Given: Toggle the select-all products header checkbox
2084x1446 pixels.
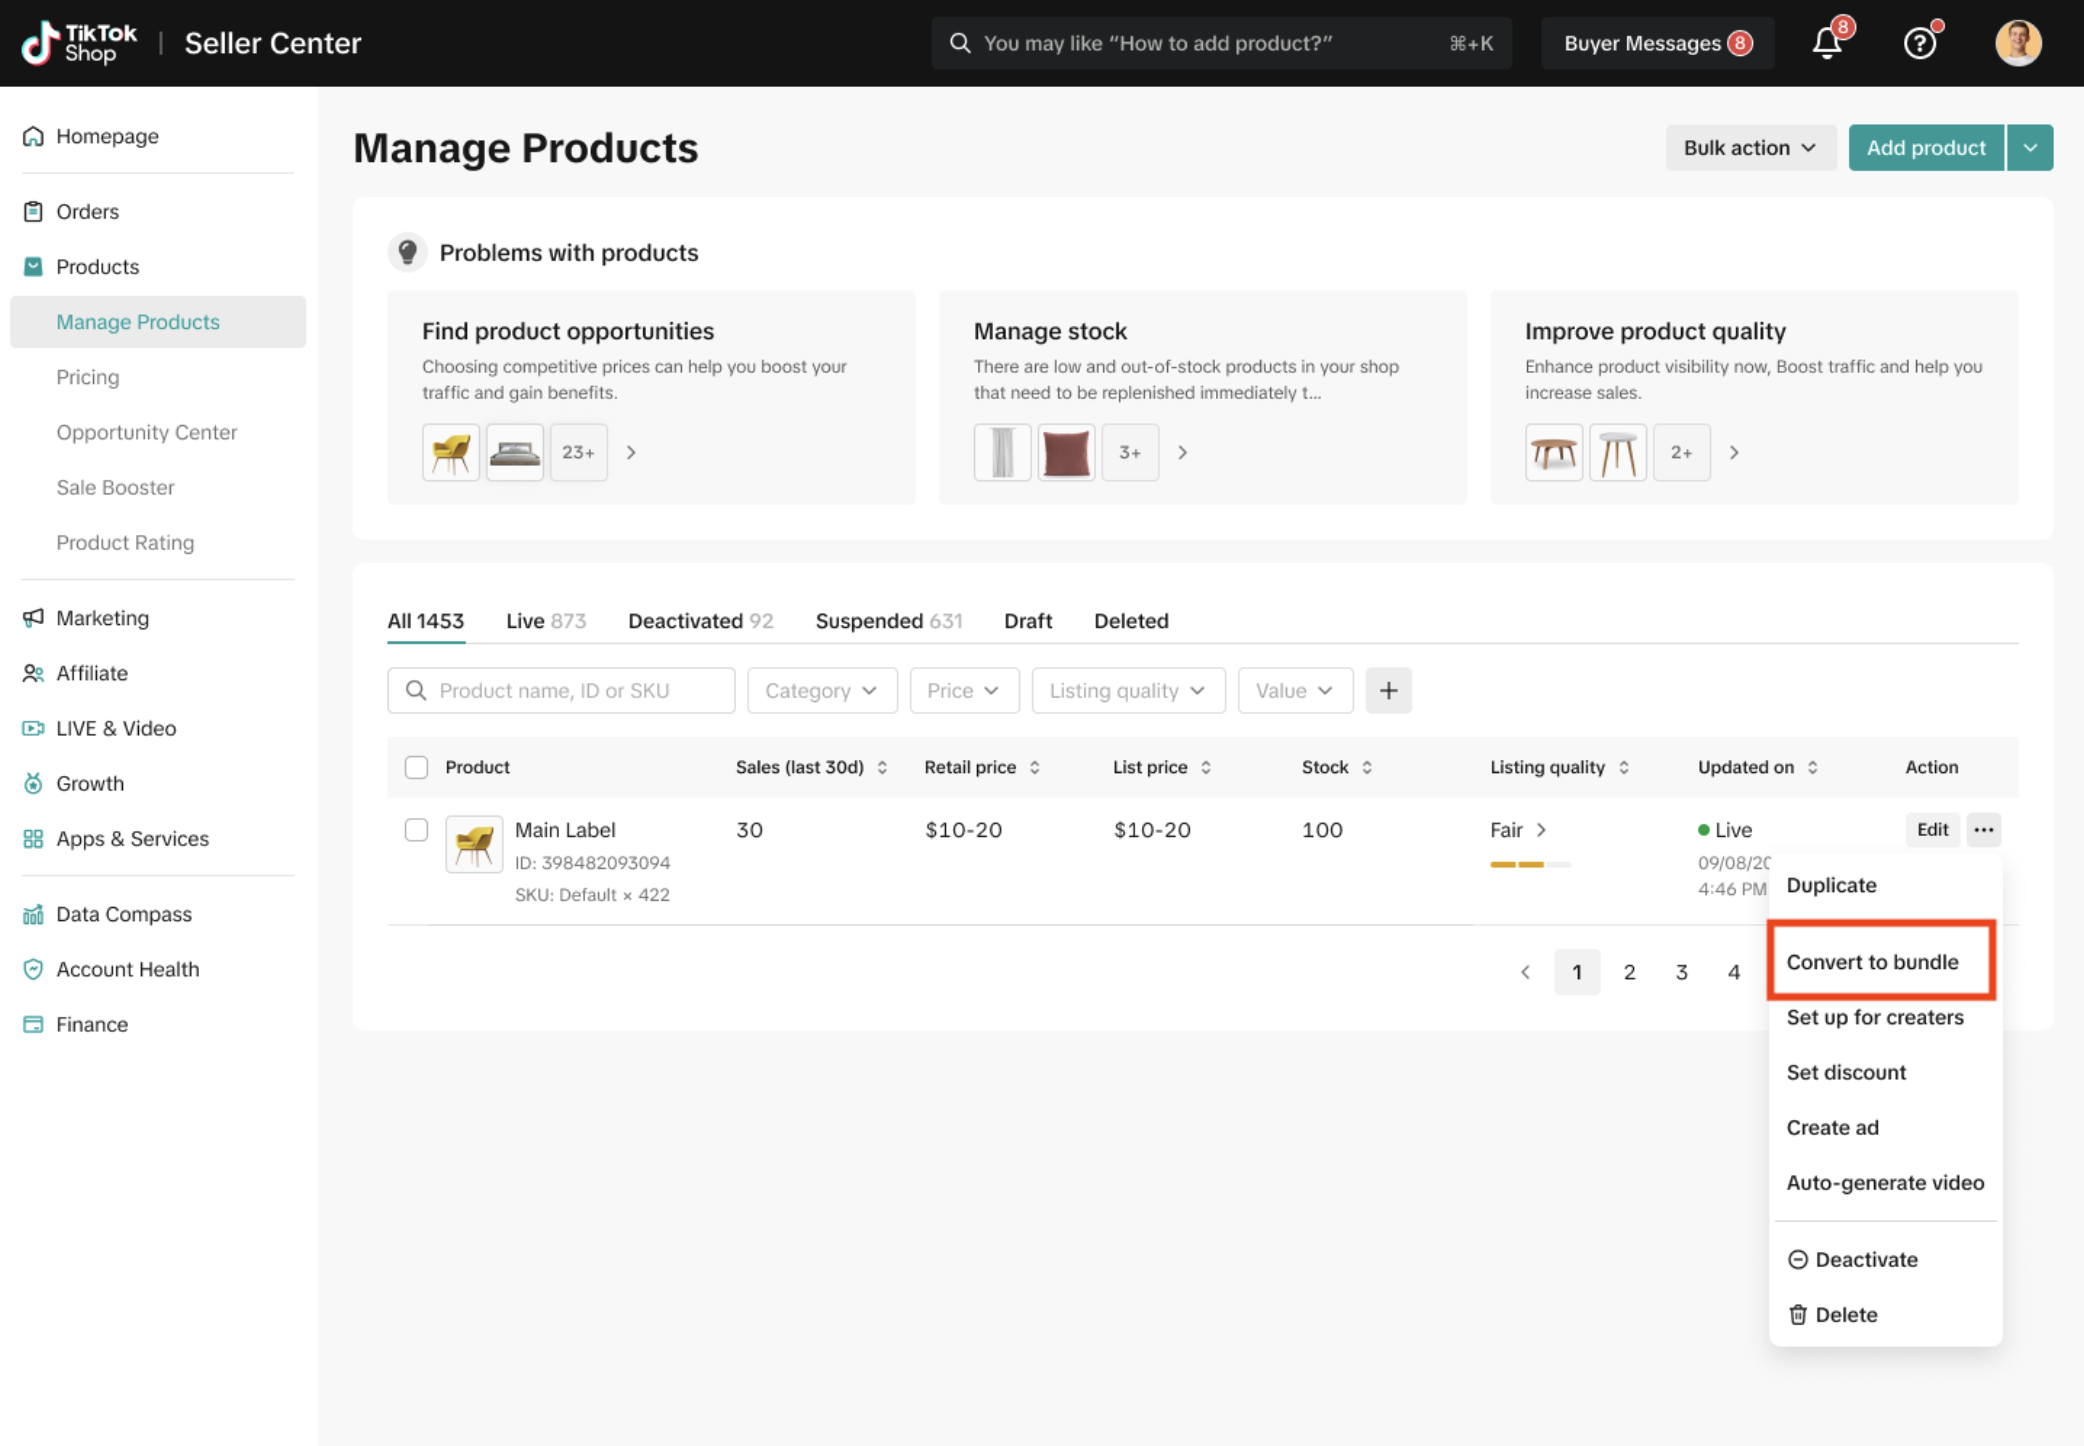Looking at the screenshot, I should [x=416, y=767].
